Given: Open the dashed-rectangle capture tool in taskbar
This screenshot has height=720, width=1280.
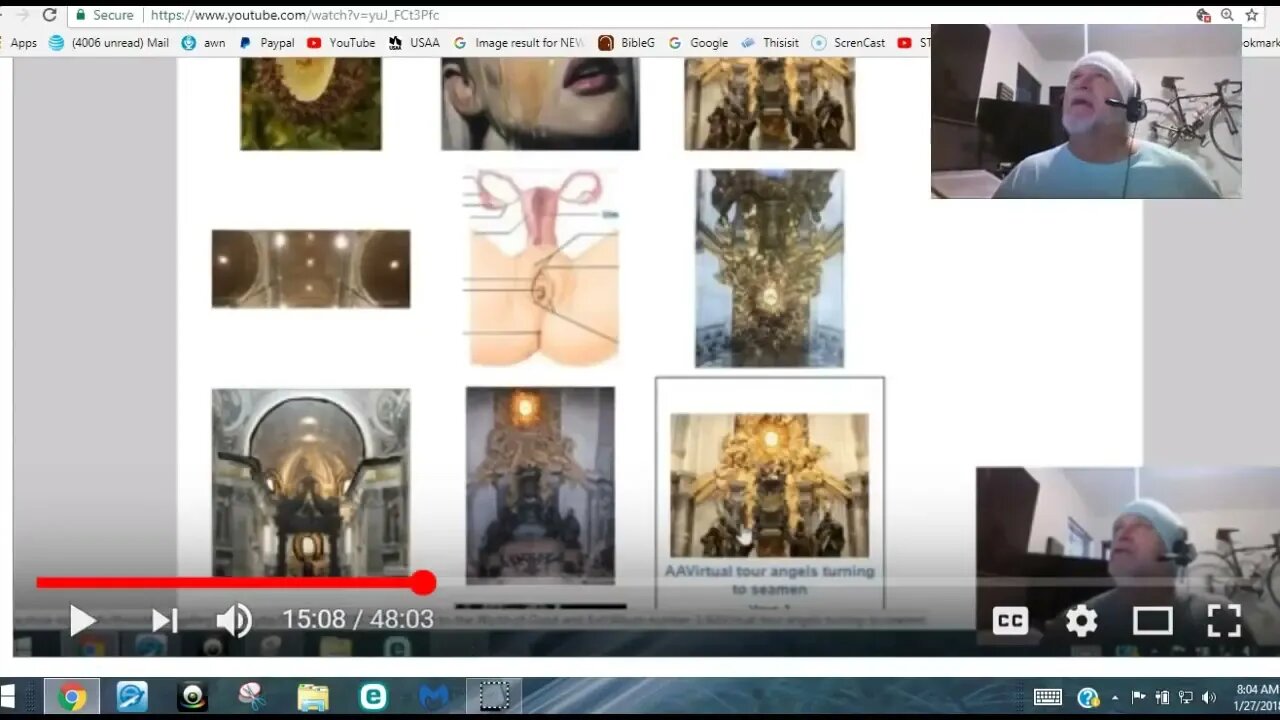Looking at the screenshot, I should (x=494, y=697).
